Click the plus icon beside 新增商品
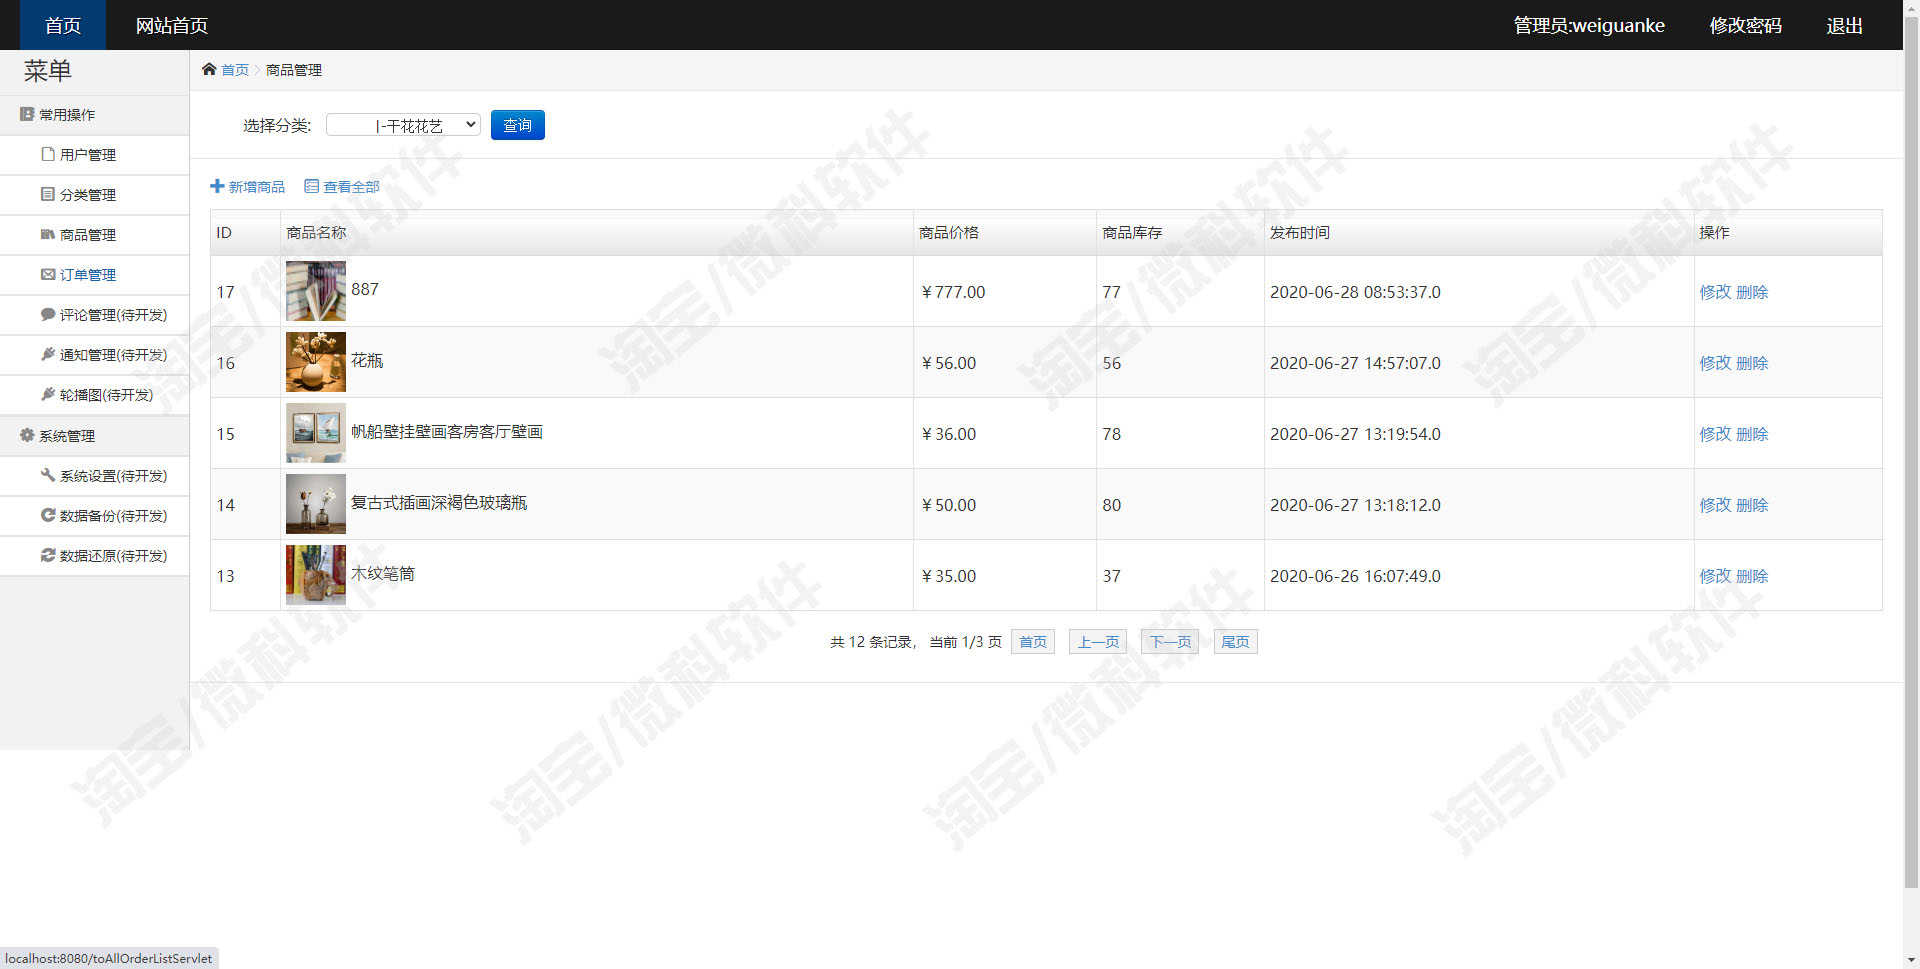1920x969 pixels. pyautogui.click(x=217, y=186)
